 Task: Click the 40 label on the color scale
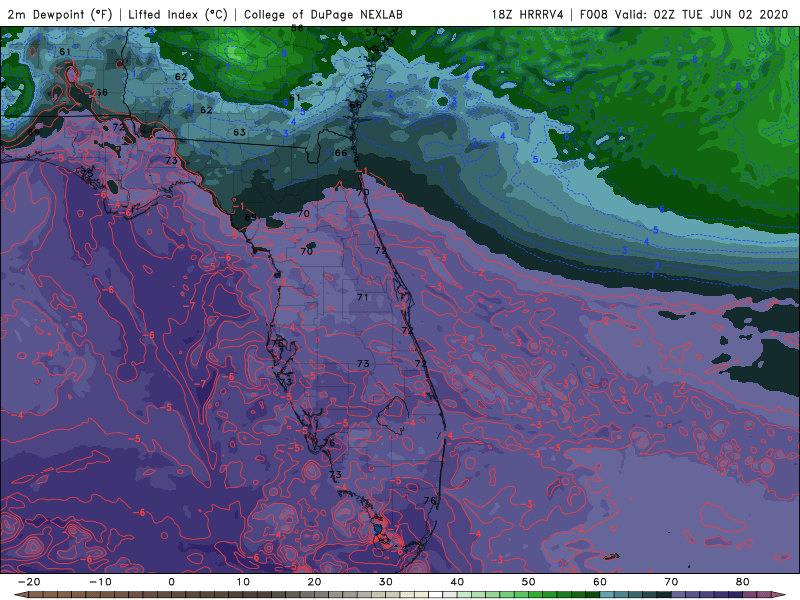[457, 582]
